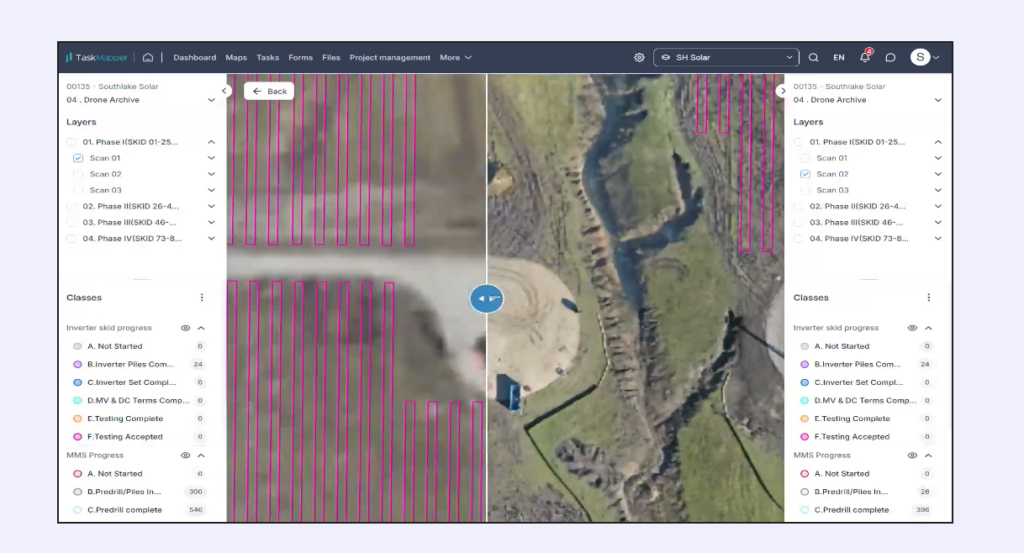Click the search magnifier icon
Screen dimensions: 1024x553
(813, 58)
